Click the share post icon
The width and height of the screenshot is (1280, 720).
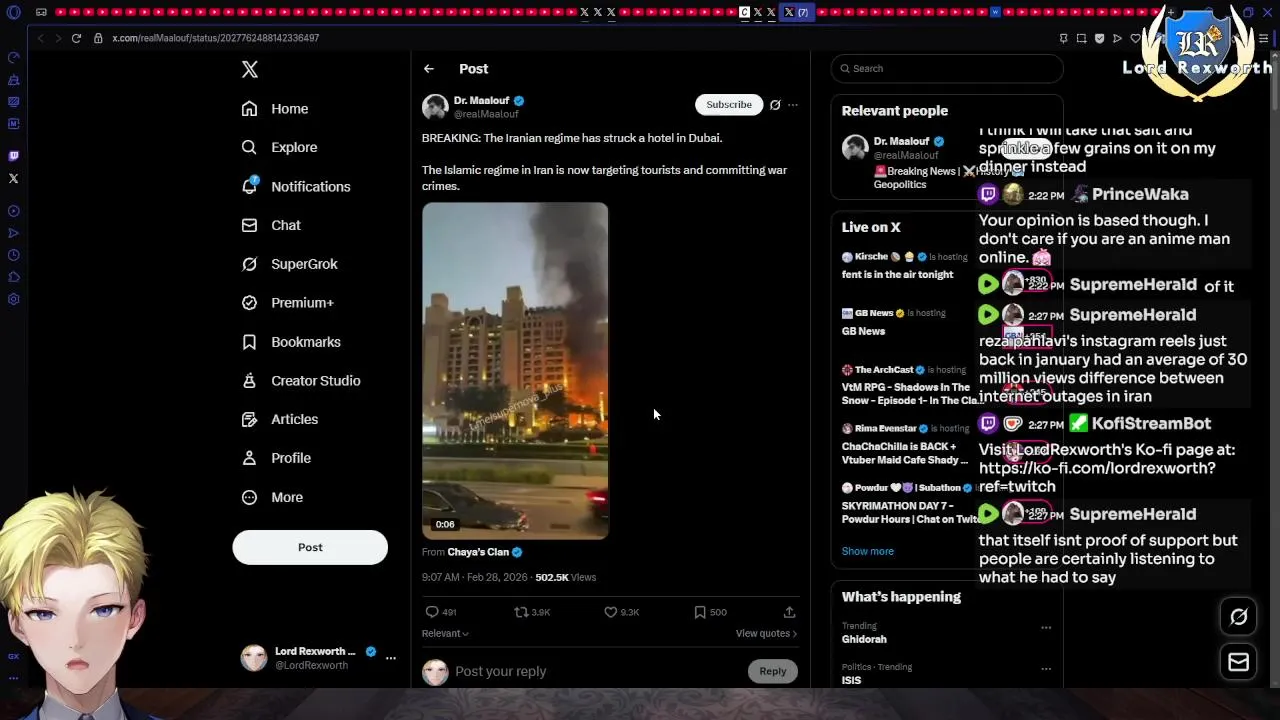click(x=789, y=612)
